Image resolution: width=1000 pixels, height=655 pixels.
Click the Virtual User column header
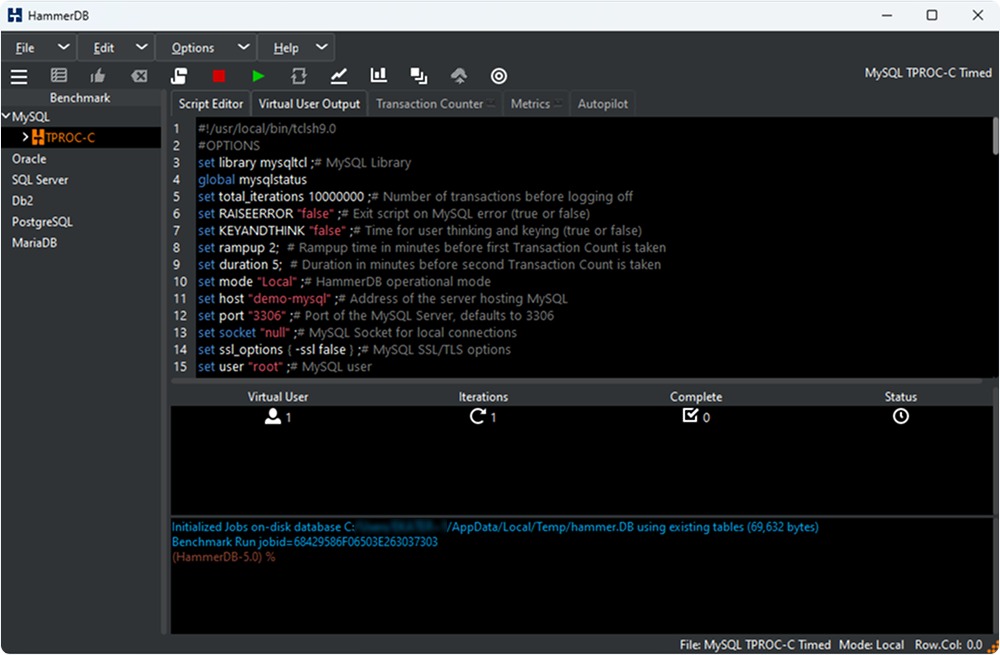coord(277,397)
